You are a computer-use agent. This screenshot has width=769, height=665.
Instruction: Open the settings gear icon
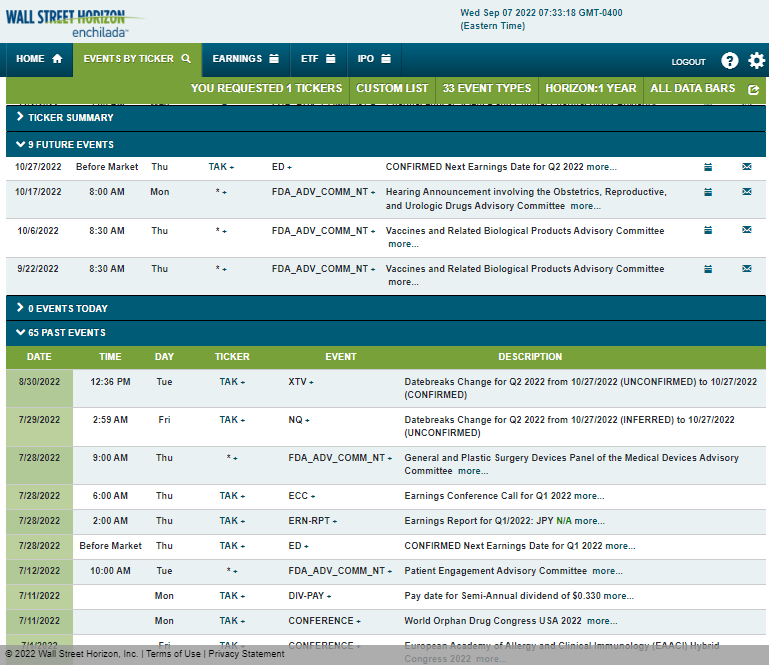coord(756,60)
